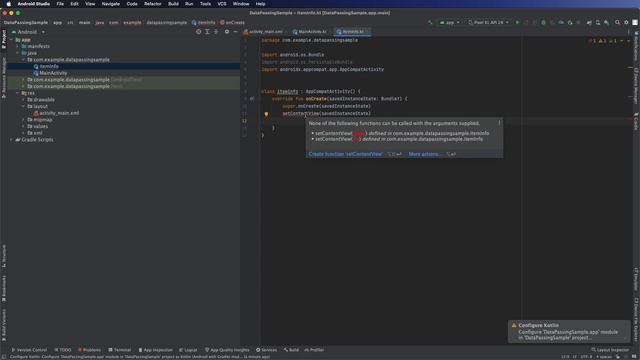The image size is (640, 360).
Task: Select ItemInfo in the project tree
Action: 49,67
